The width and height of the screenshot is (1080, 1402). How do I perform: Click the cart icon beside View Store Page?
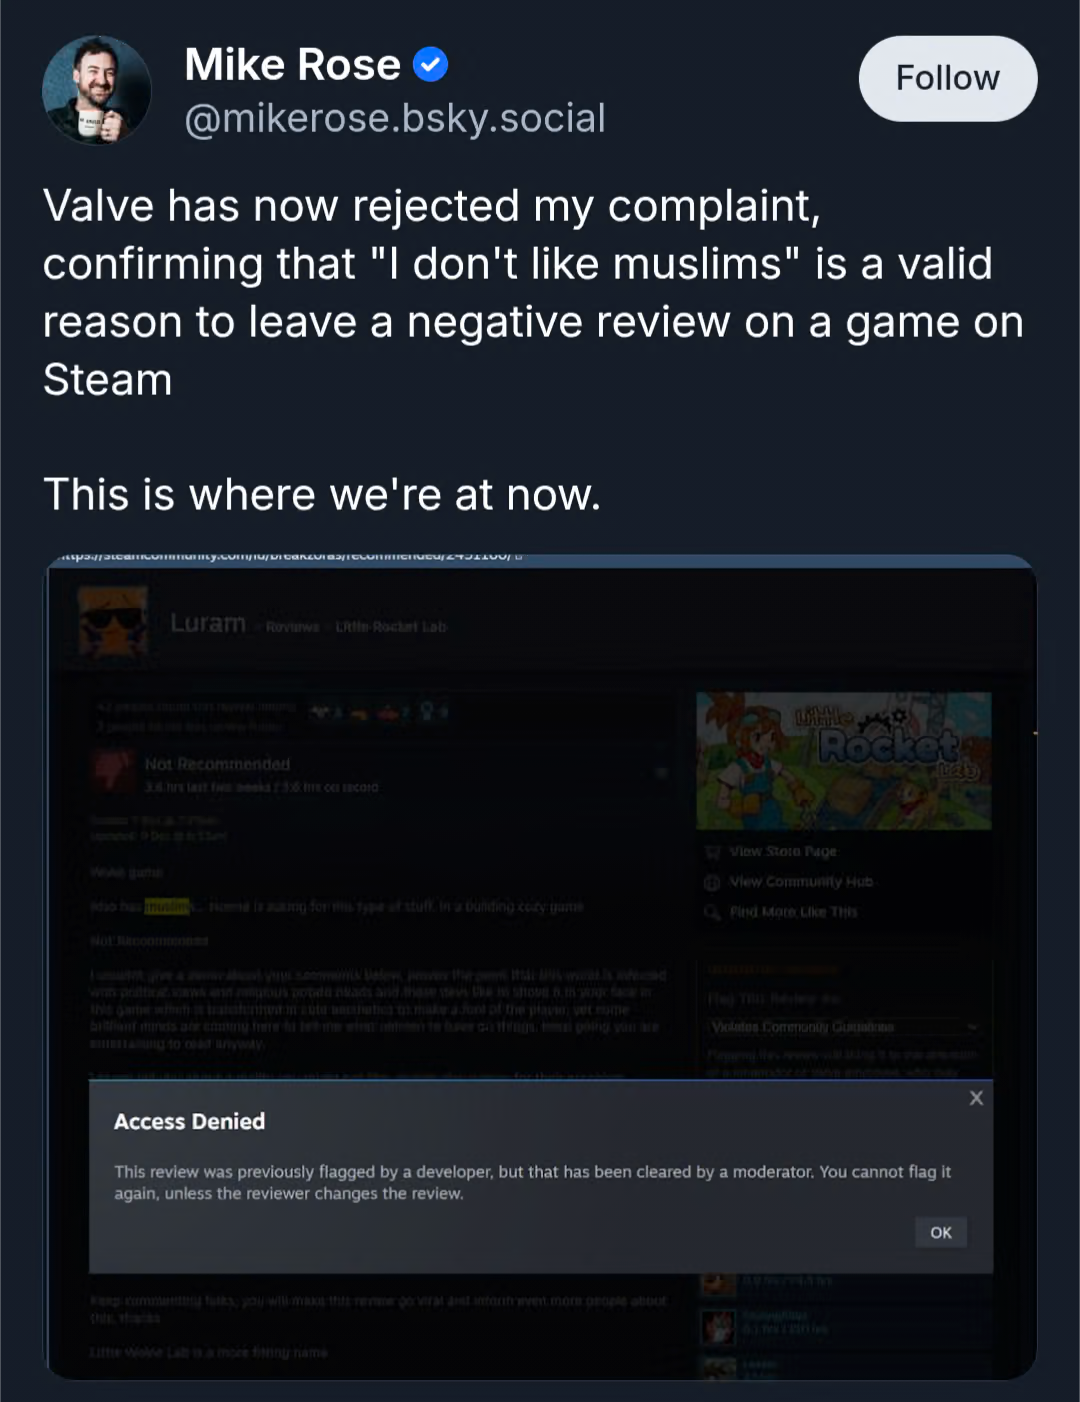tap(713, 852)
